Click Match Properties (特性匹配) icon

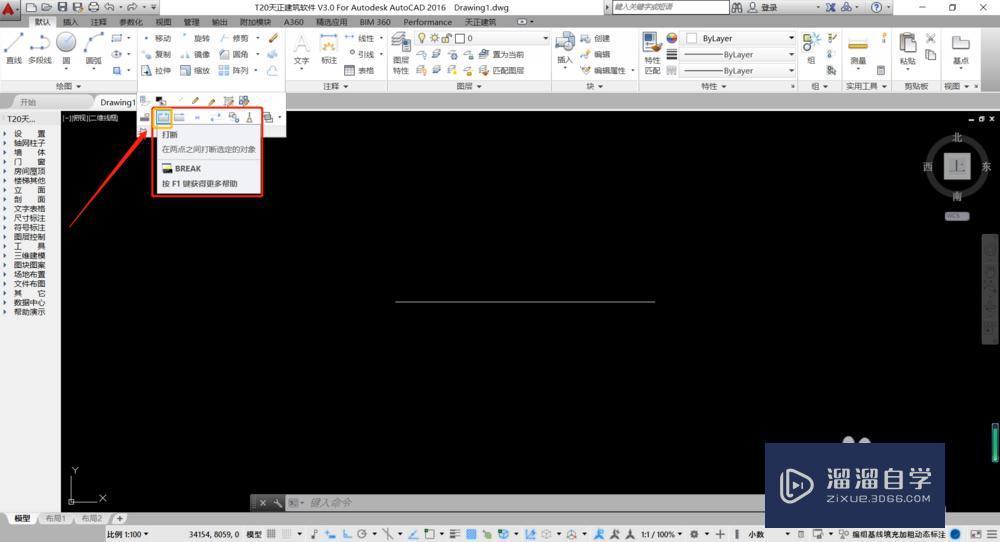652,54
